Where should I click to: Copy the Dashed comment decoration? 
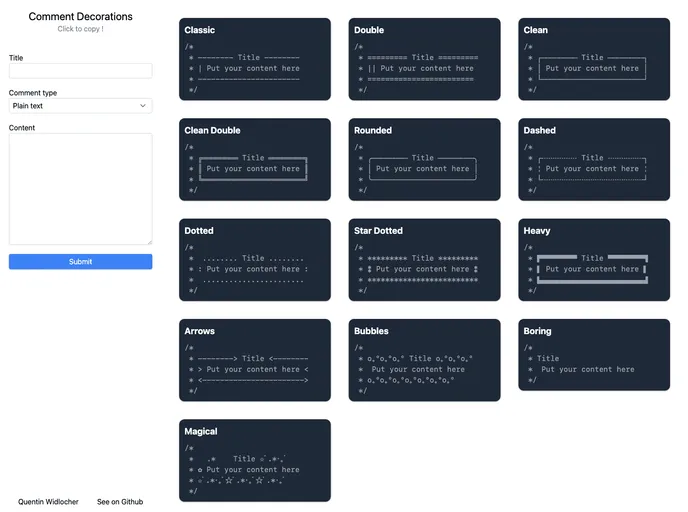(593, 160)
